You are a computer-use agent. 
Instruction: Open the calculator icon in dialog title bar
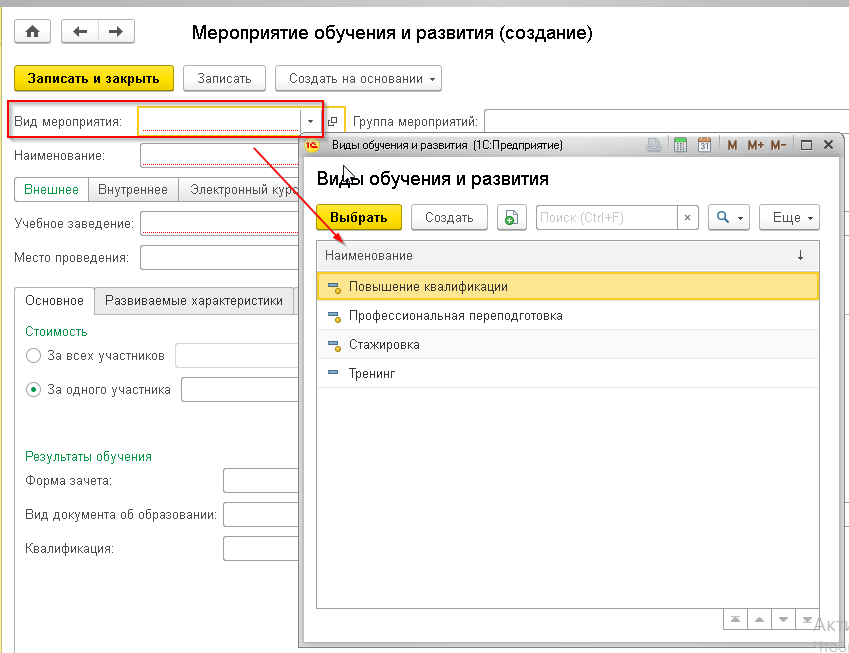[x=680, y=145]
